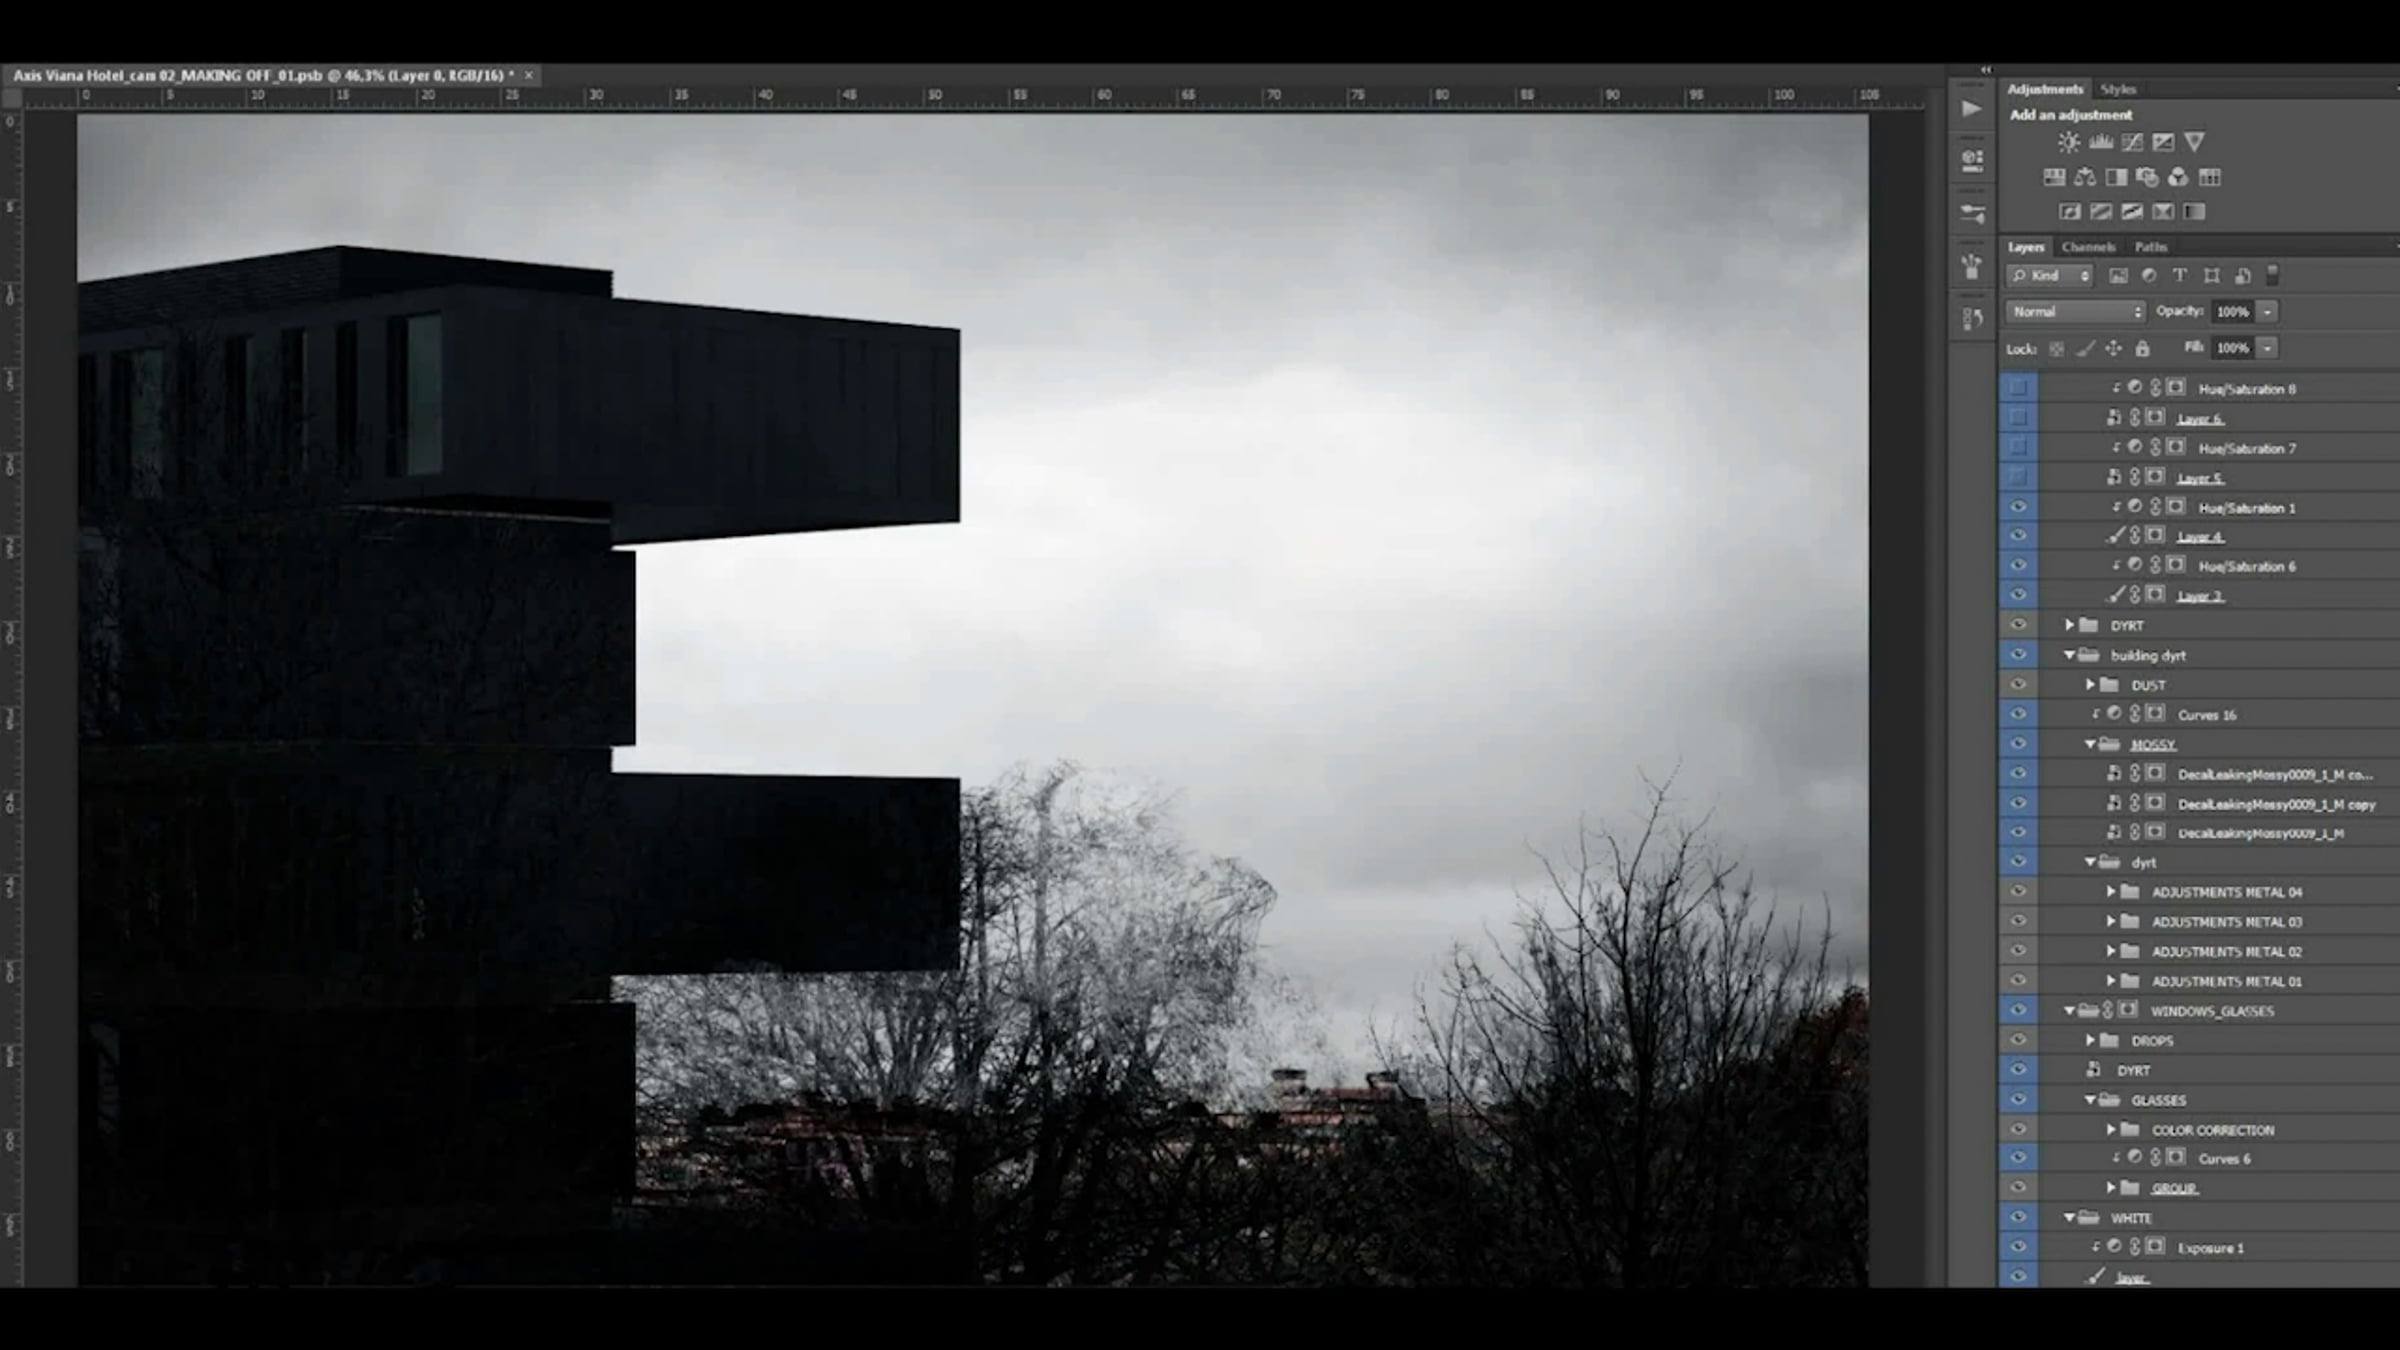
Task: Collapse the MOSSY group
Action: pos(2090,744)
